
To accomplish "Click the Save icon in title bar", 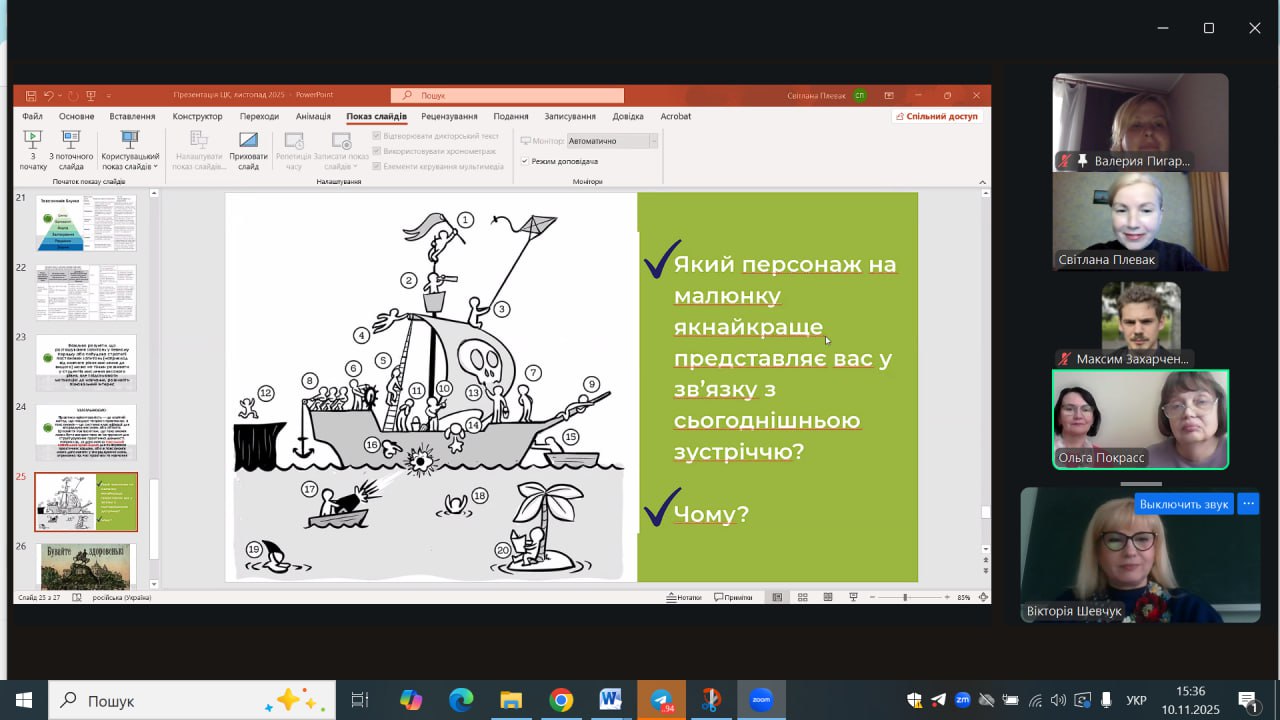I will point(31,95).
